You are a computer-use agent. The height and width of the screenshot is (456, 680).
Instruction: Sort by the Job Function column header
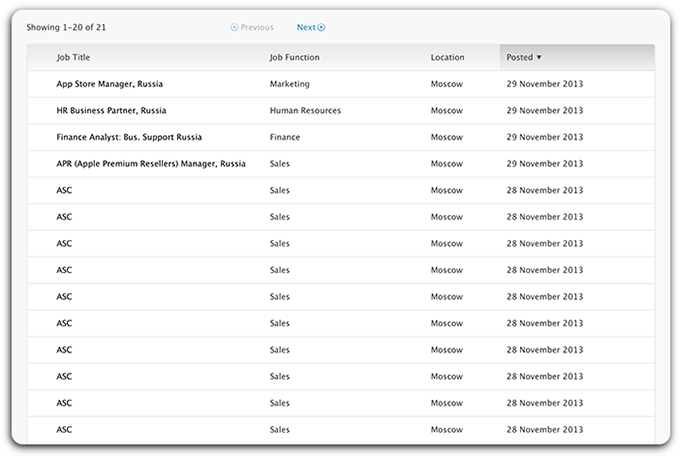[295, 58]
